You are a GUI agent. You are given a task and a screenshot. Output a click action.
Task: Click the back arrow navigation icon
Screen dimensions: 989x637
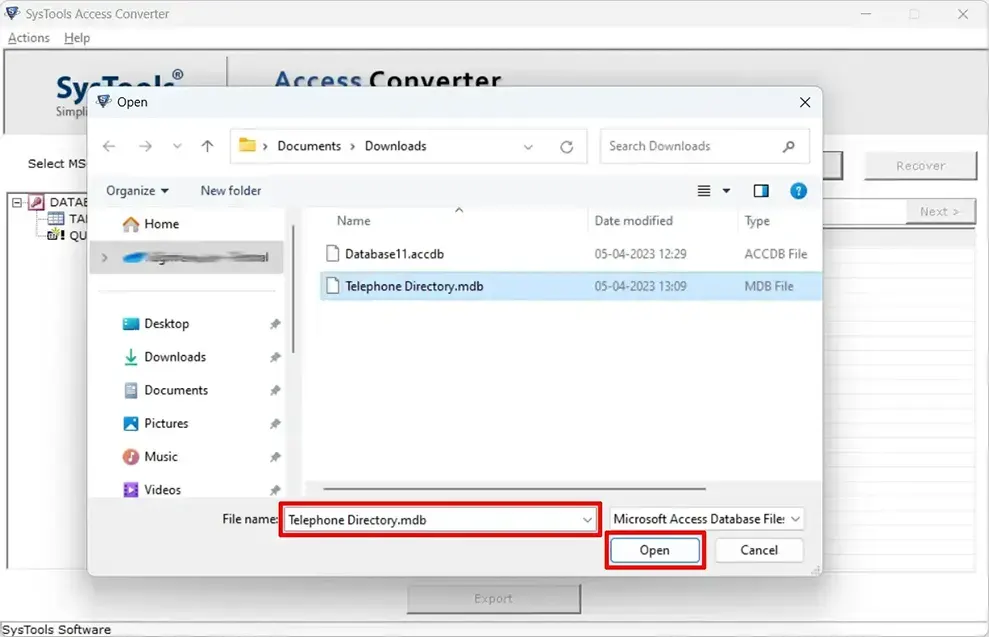109,146
